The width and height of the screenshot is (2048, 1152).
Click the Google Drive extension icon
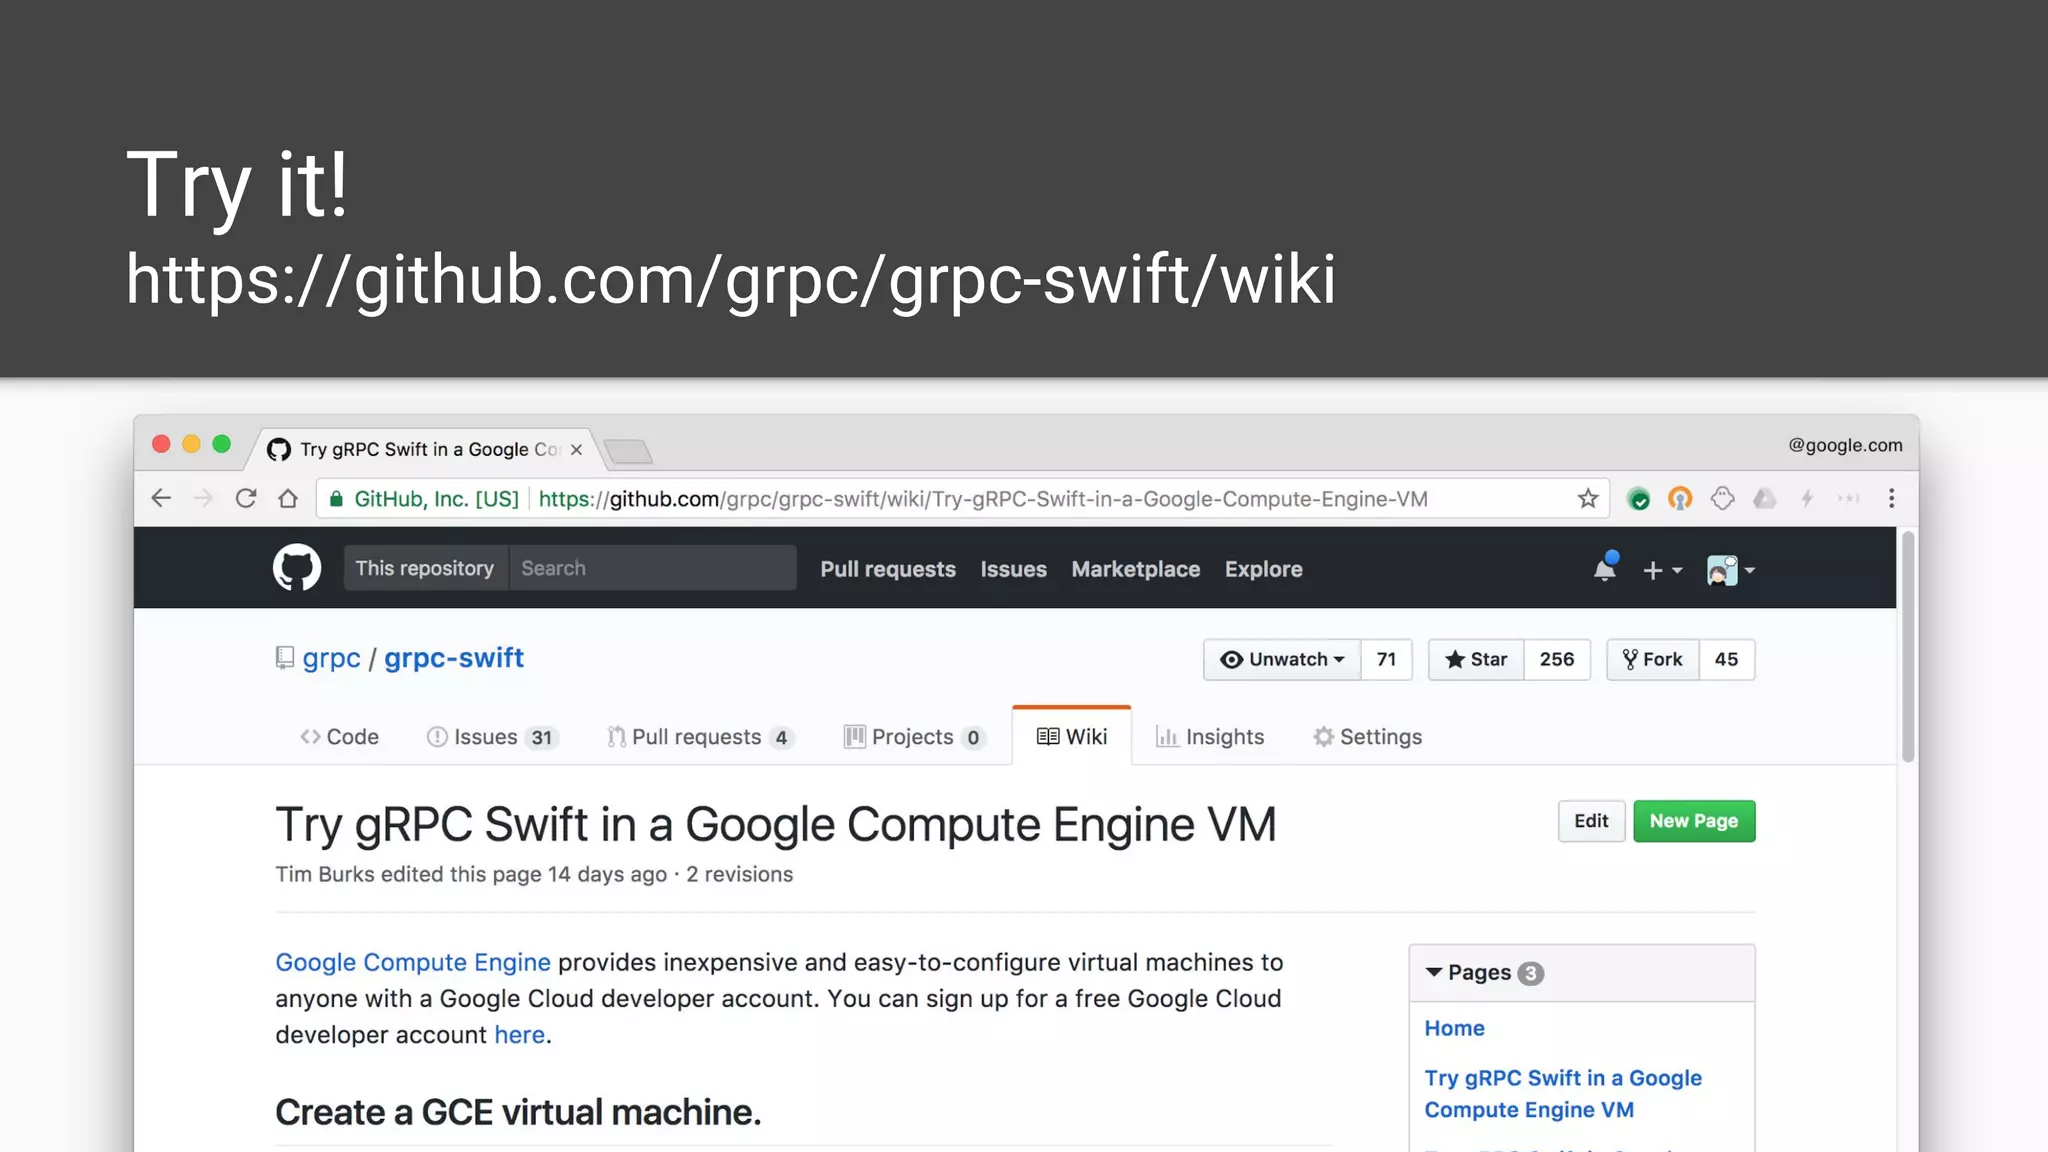pyautogui.click(x=1764, y=498)
